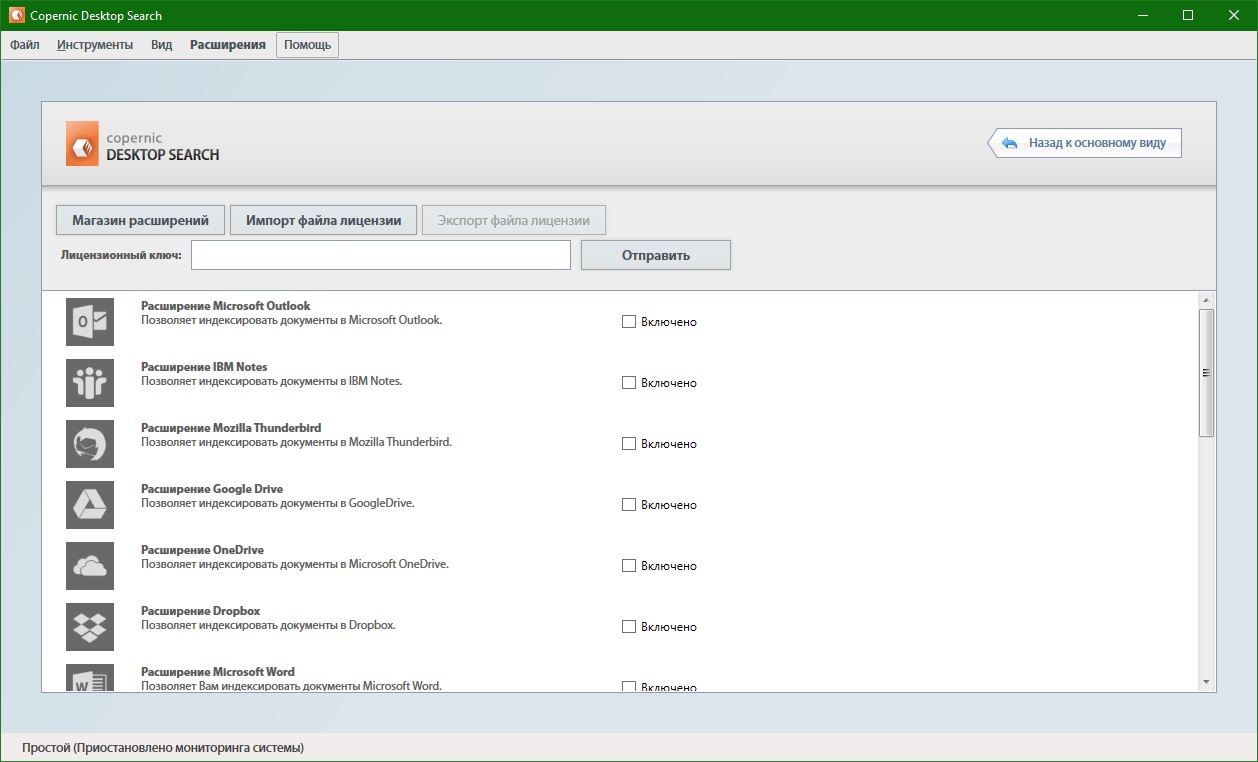The image size is (1258, 762).
Task: Open Магазин расширений
Action: 140,220
